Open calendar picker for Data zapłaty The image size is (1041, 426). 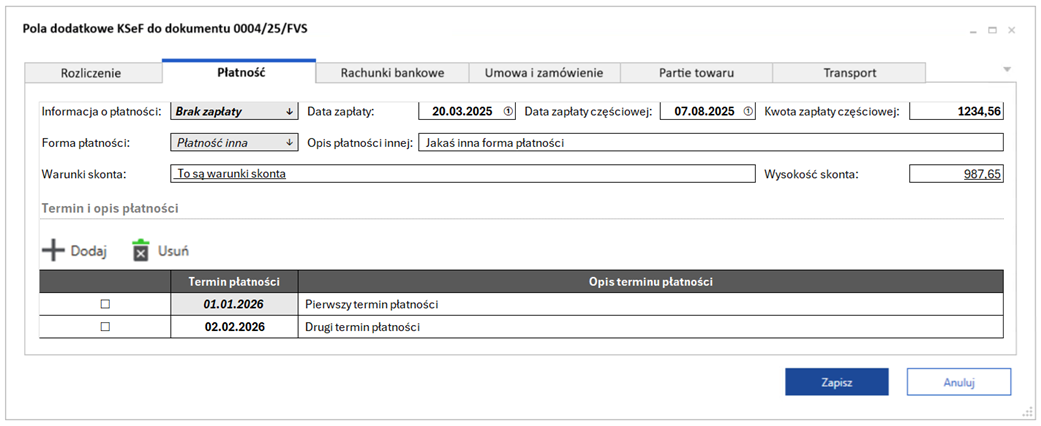pos(506,112)
